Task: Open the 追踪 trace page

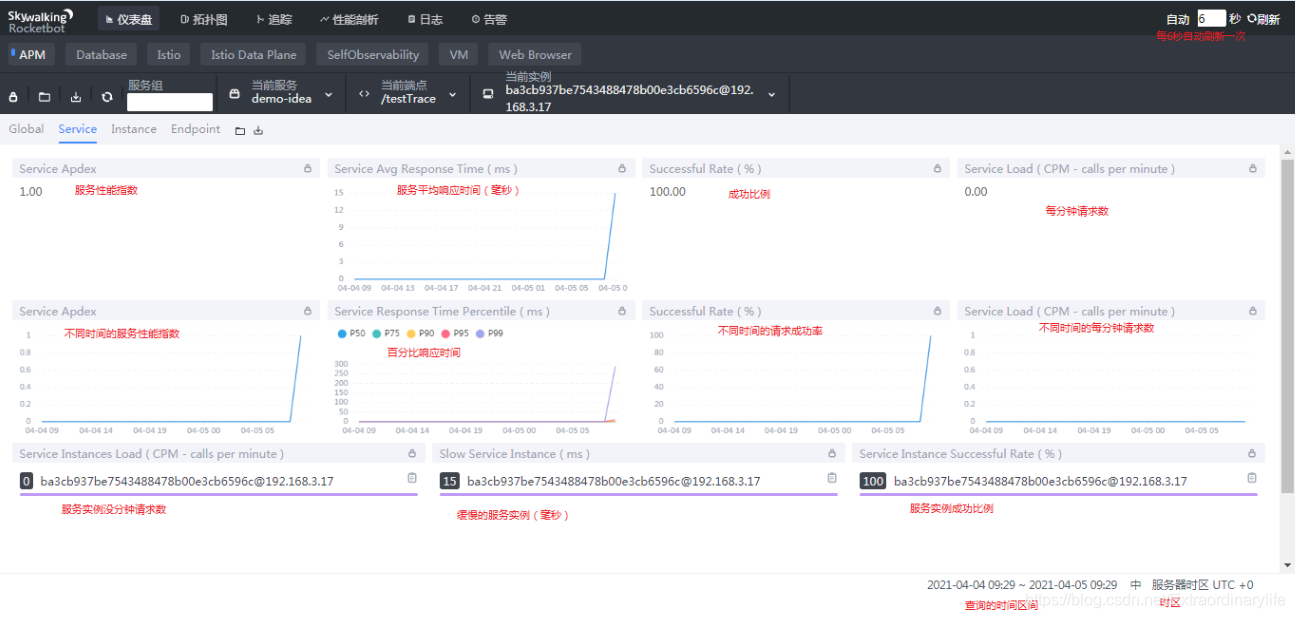Action: (x=274, y=19)
